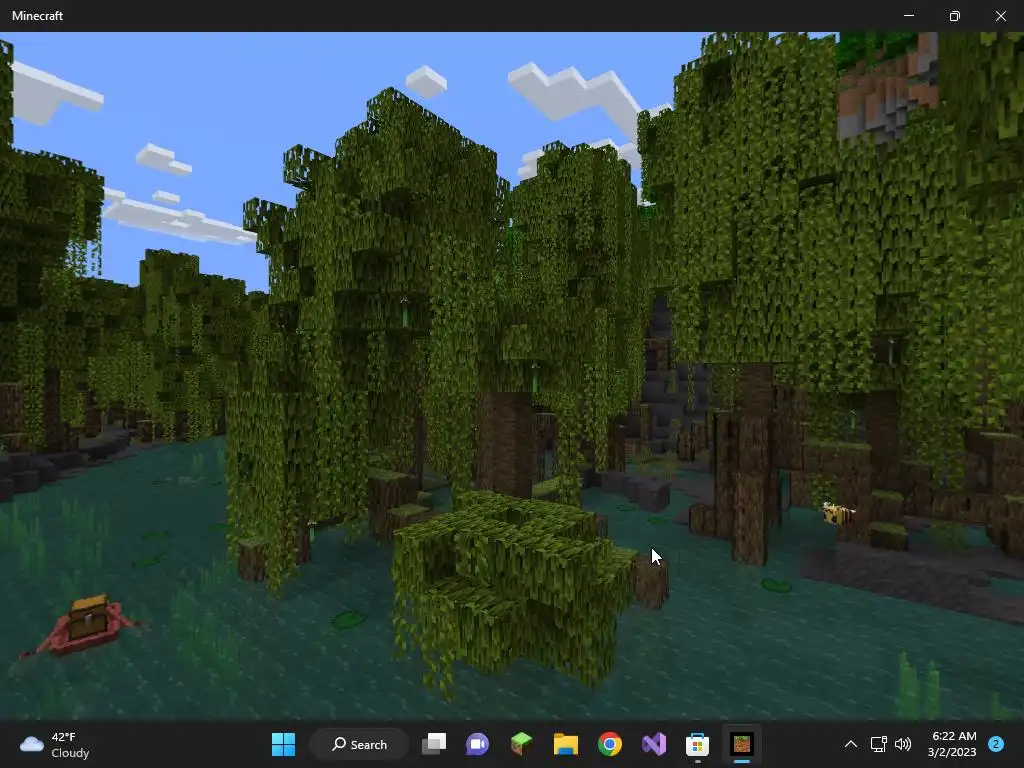Restore down the Minecraft window
This screenshot has height=768, width=1024.
[x=955, y=16]
